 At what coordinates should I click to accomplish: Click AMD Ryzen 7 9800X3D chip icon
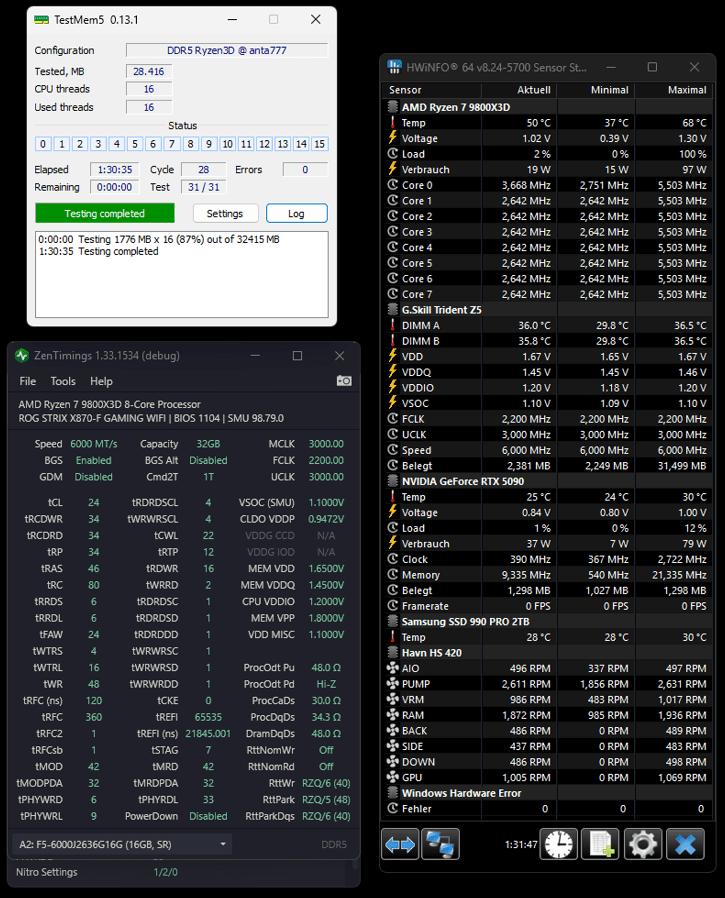[392, 107]
